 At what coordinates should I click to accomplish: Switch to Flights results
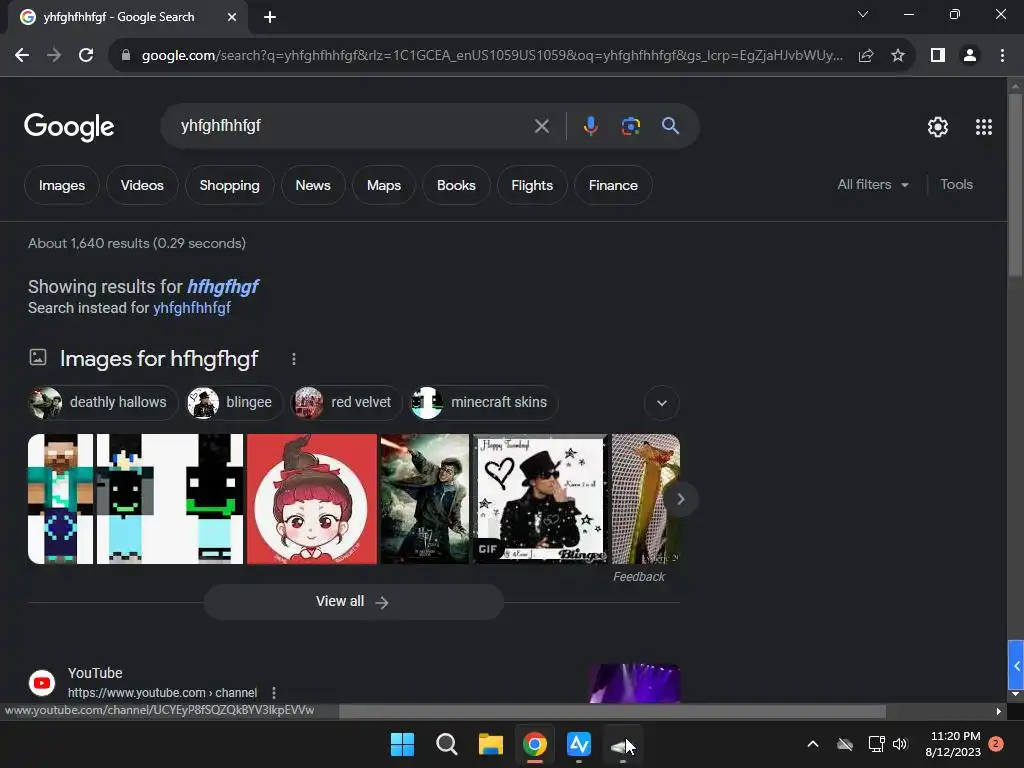pyautogui.click(x=532, y=185)
